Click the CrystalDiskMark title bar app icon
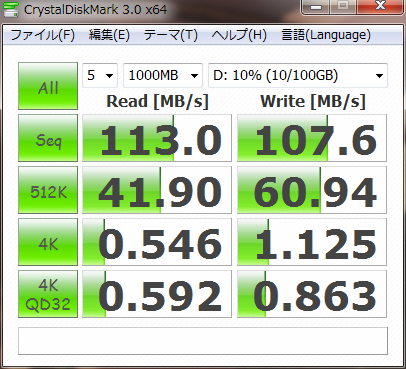 (x=10, y=9)
